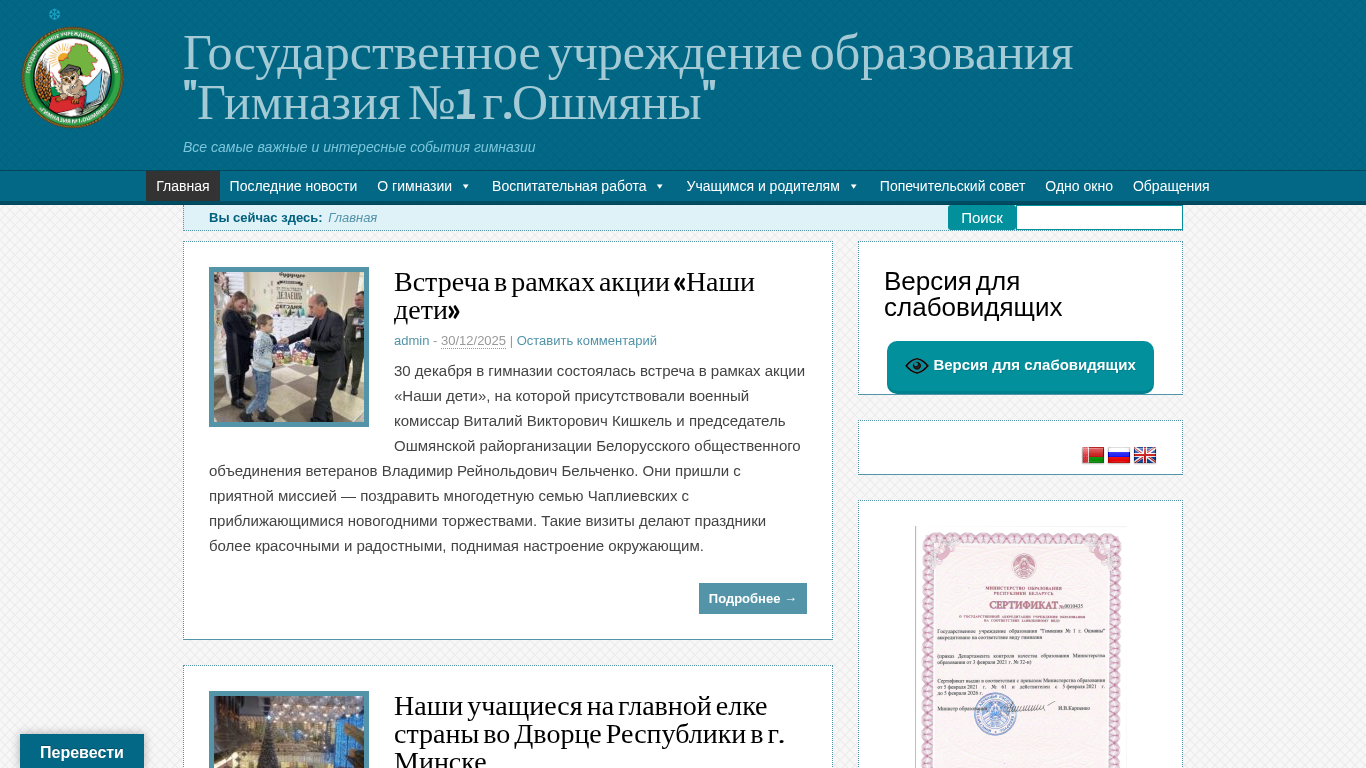Switch site language to English flag
The height and width of the screenshot is (768, 1366).
click(x=1145, y=456)
